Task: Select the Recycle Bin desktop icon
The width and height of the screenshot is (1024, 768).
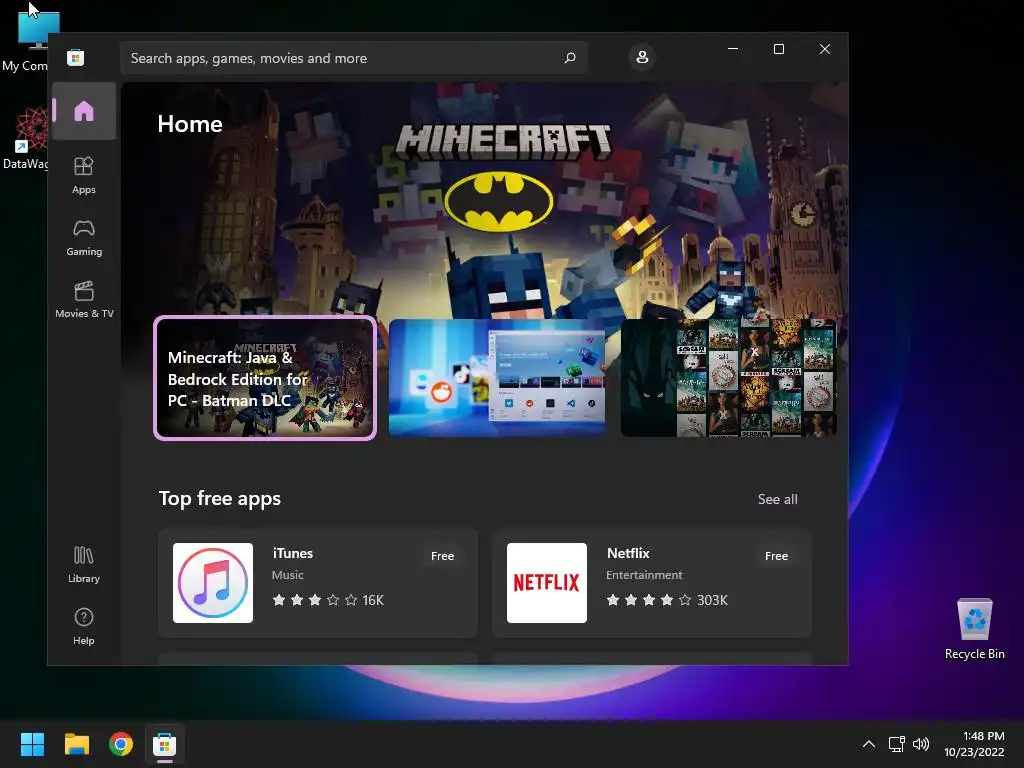Action: 974,628
